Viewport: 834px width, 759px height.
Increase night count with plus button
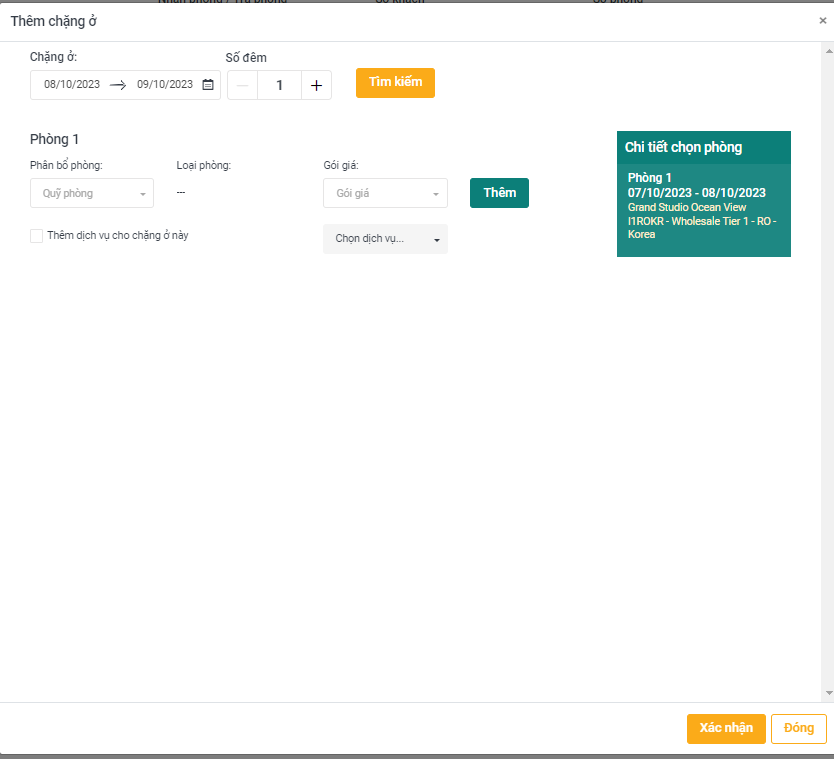pyautogui.click(x=316, y=85)
